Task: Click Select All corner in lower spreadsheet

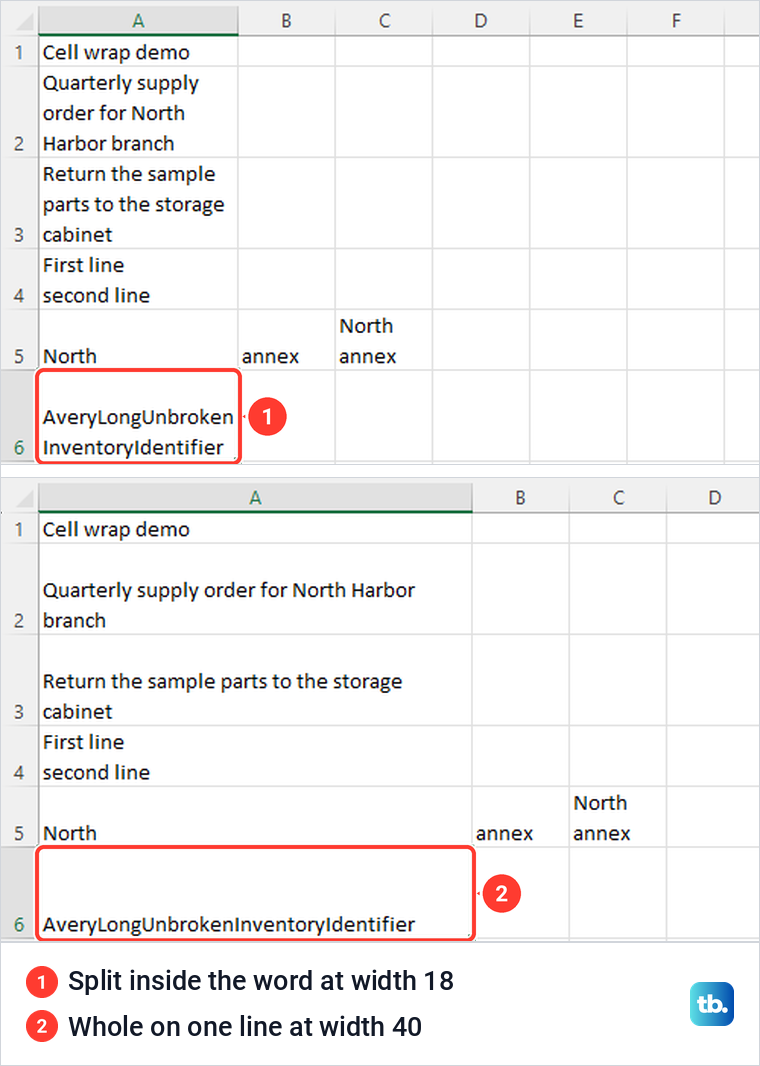Action: 19,498
